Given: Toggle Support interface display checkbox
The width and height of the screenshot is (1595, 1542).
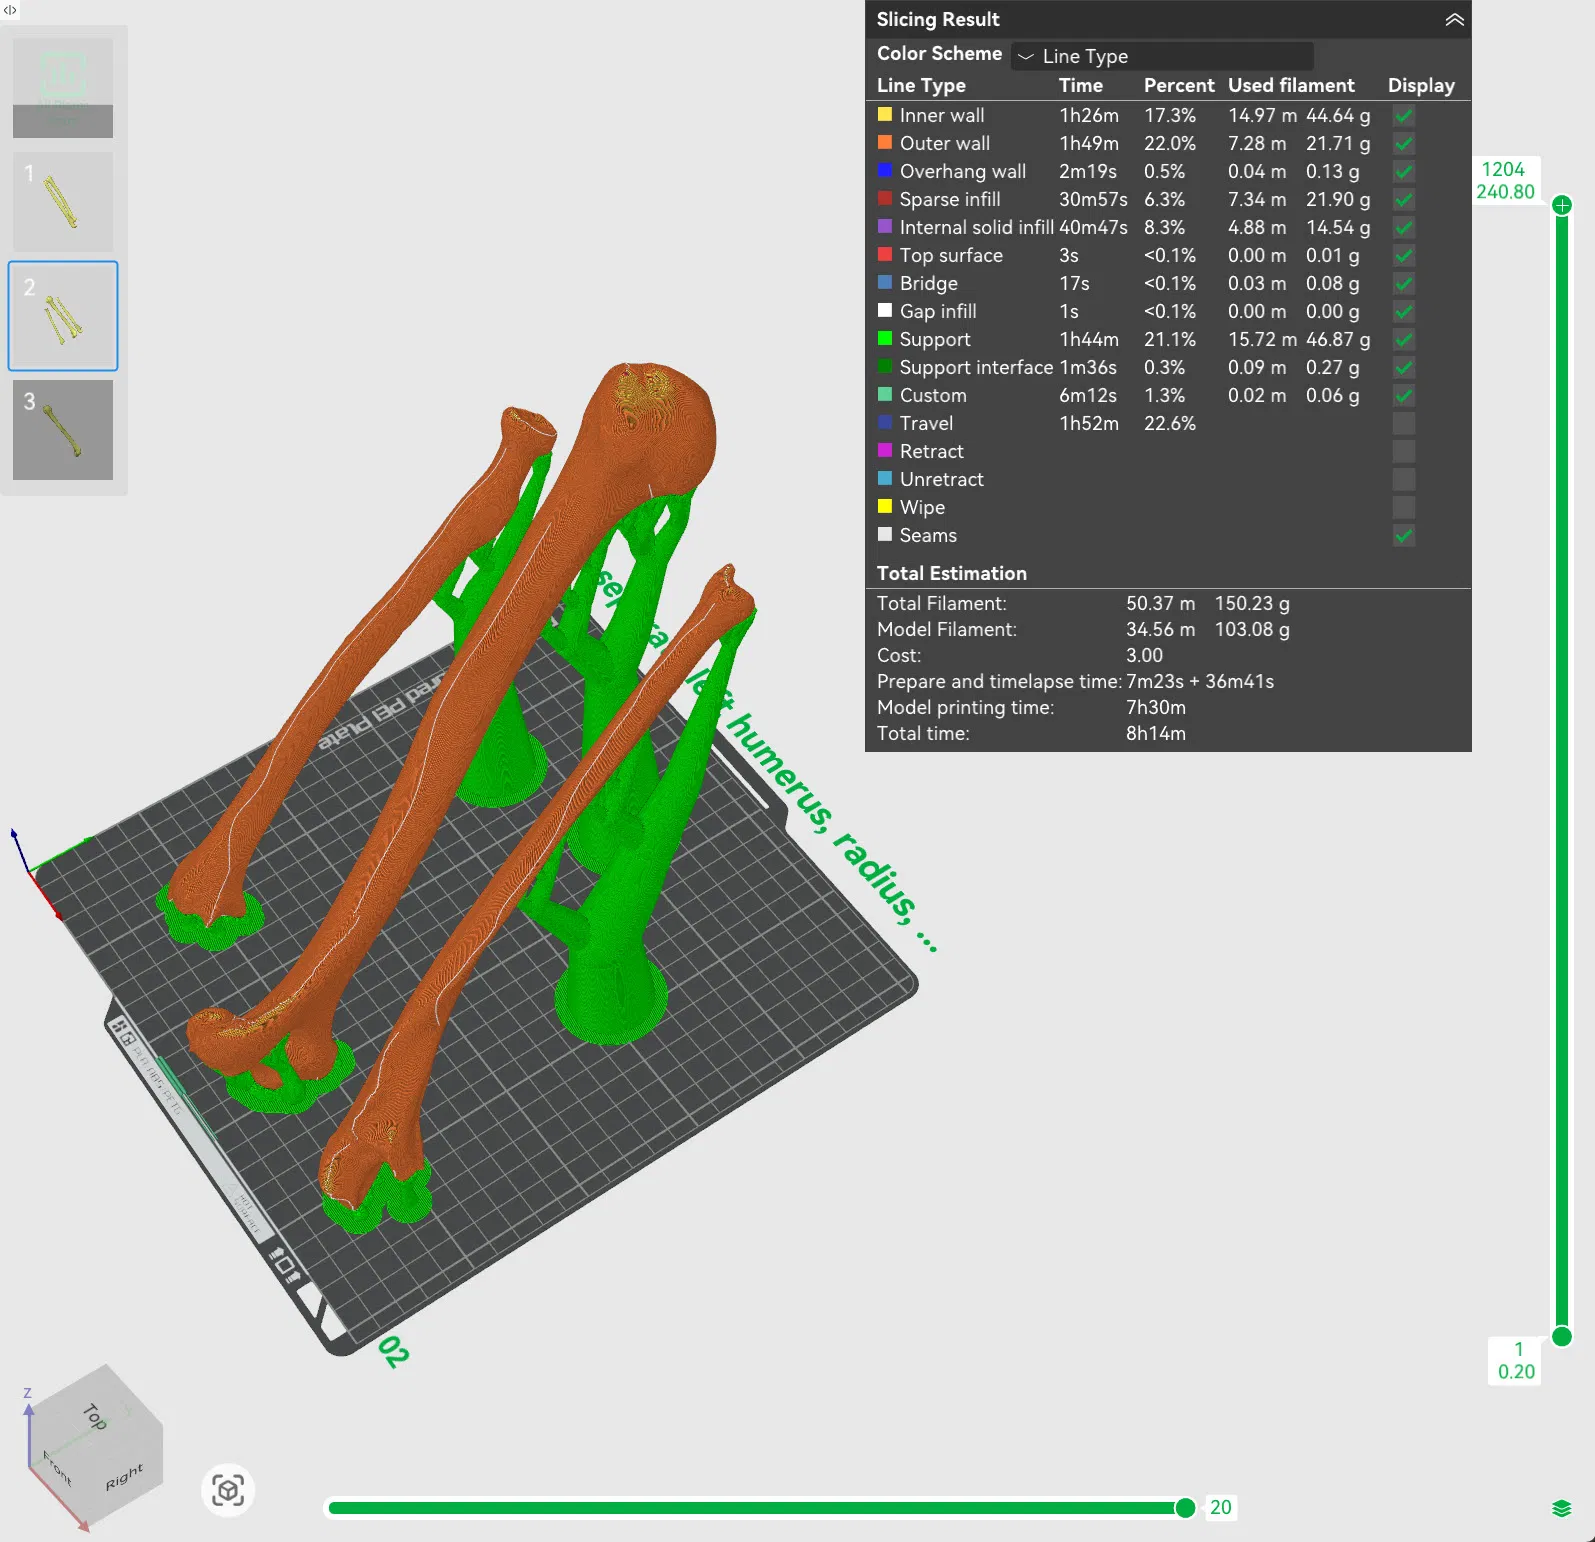Looking at the screenshot, I should point(1404,367).
